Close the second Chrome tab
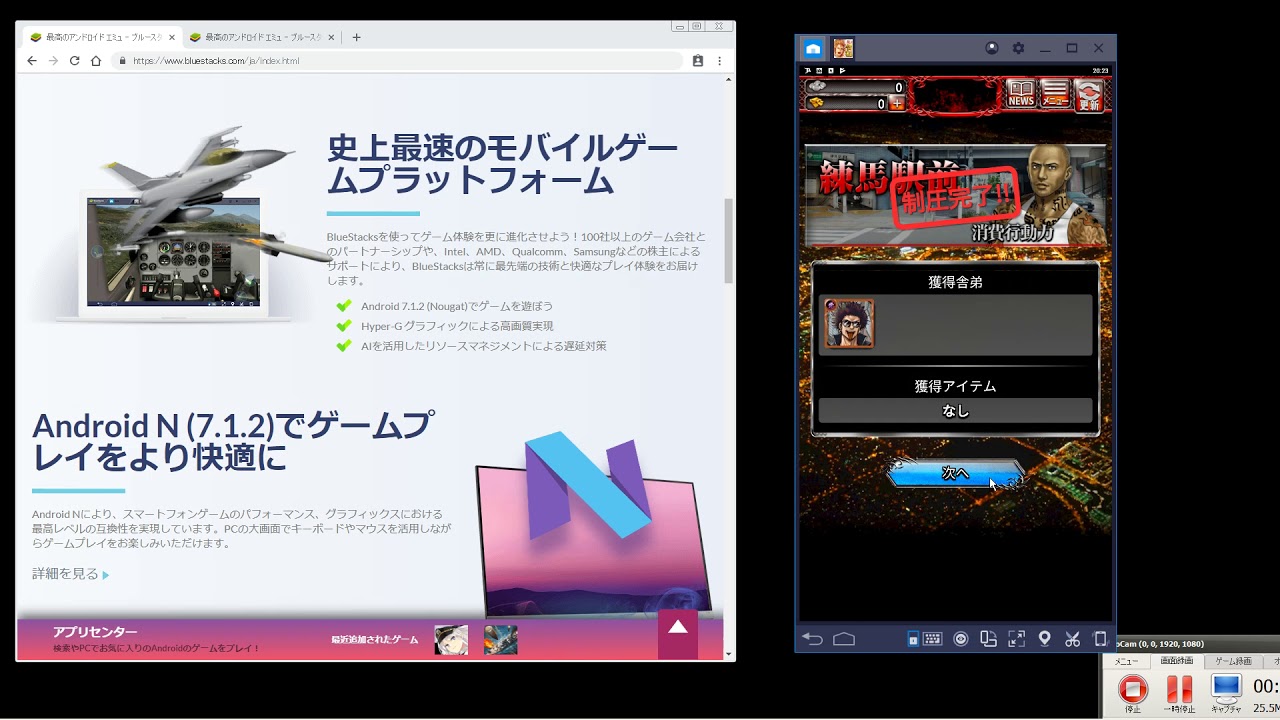Screen dimensions: 1280x720 click(x=331, y=37)
